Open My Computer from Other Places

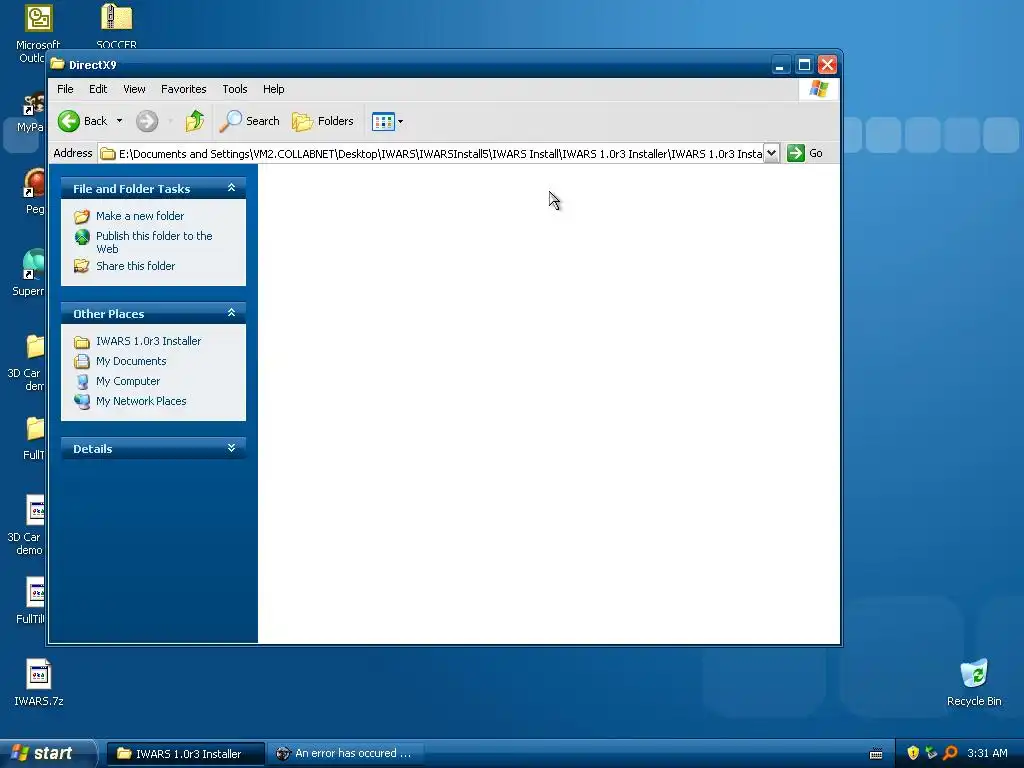[x=127, y=381]
